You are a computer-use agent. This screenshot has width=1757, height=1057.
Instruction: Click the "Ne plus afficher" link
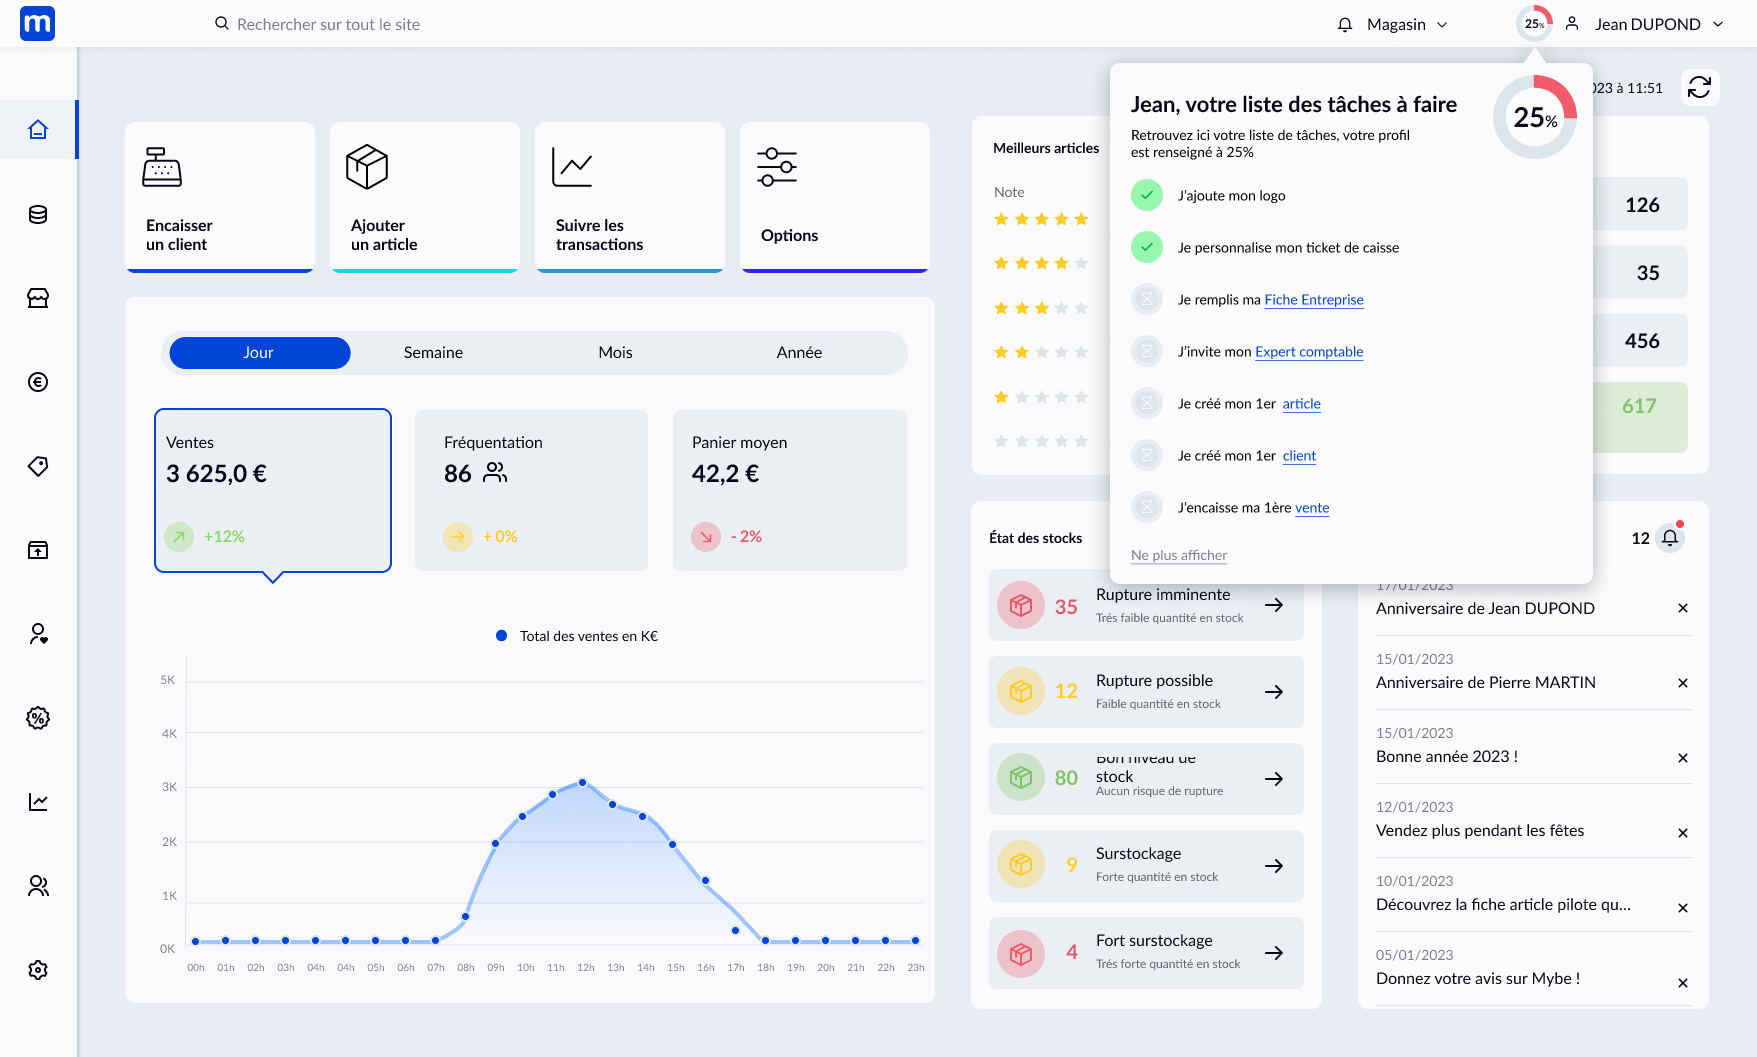click(x=1178, y=556)
